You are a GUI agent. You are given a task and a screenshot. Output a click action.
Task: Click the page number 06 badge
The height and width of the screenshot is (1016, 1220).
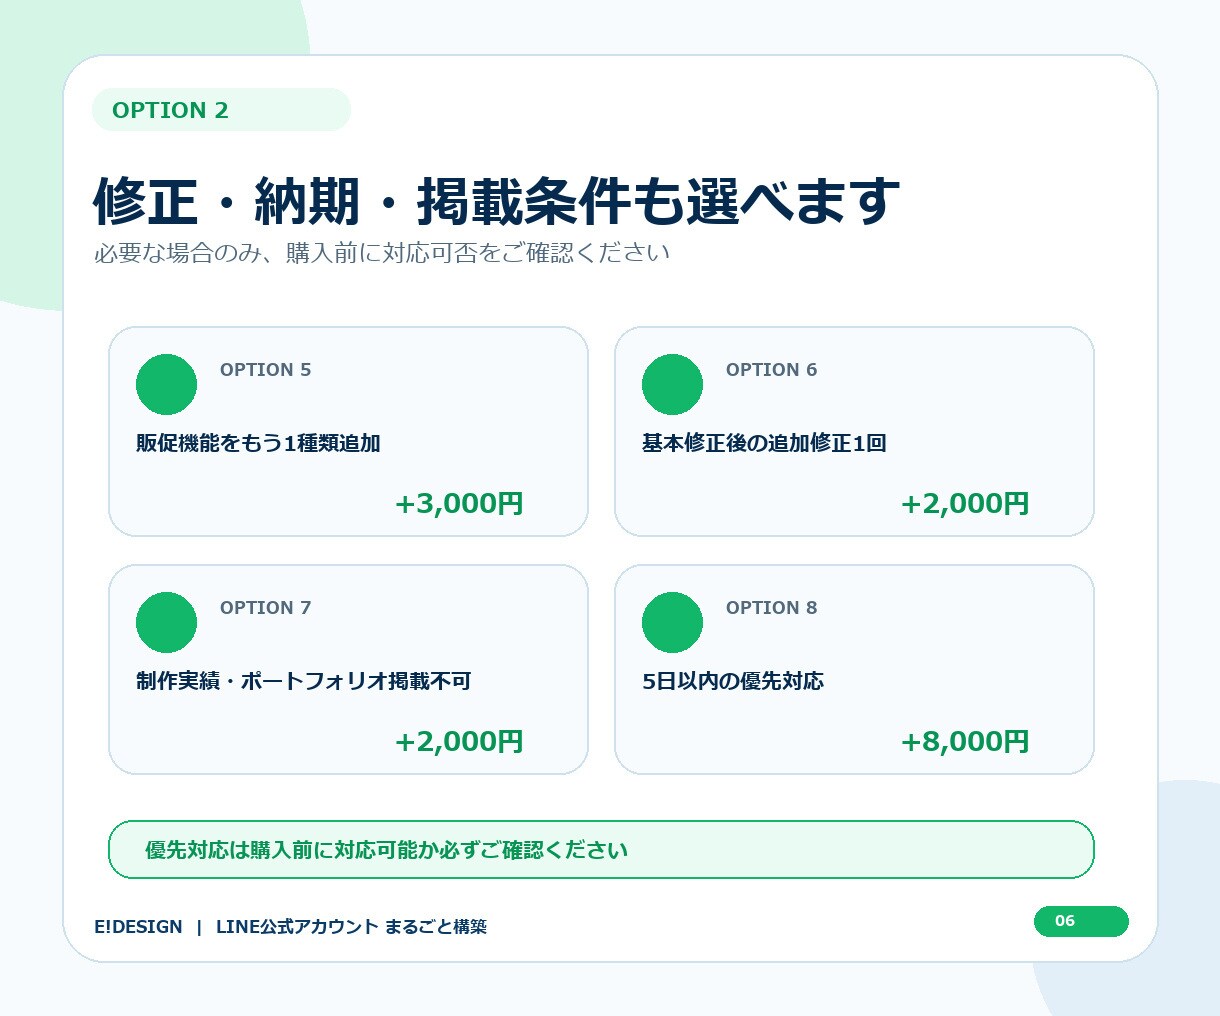1081,921
